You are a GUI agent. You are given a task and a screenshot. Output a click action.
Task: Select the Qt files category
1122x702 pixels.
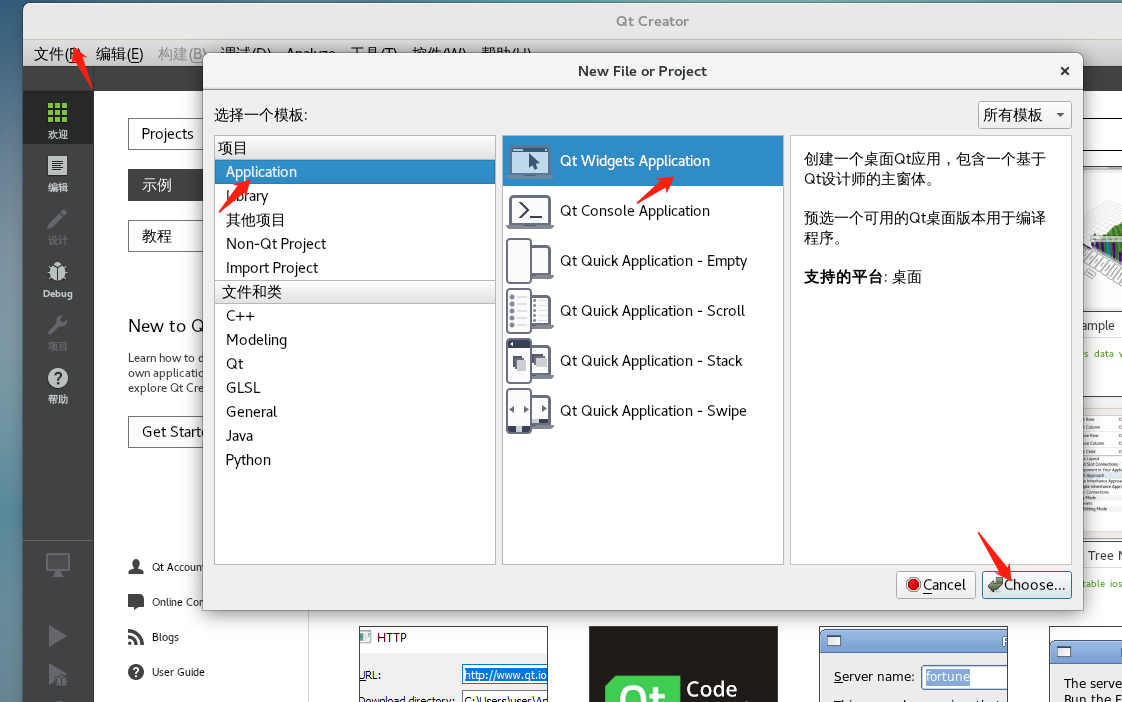click(355, 364)
